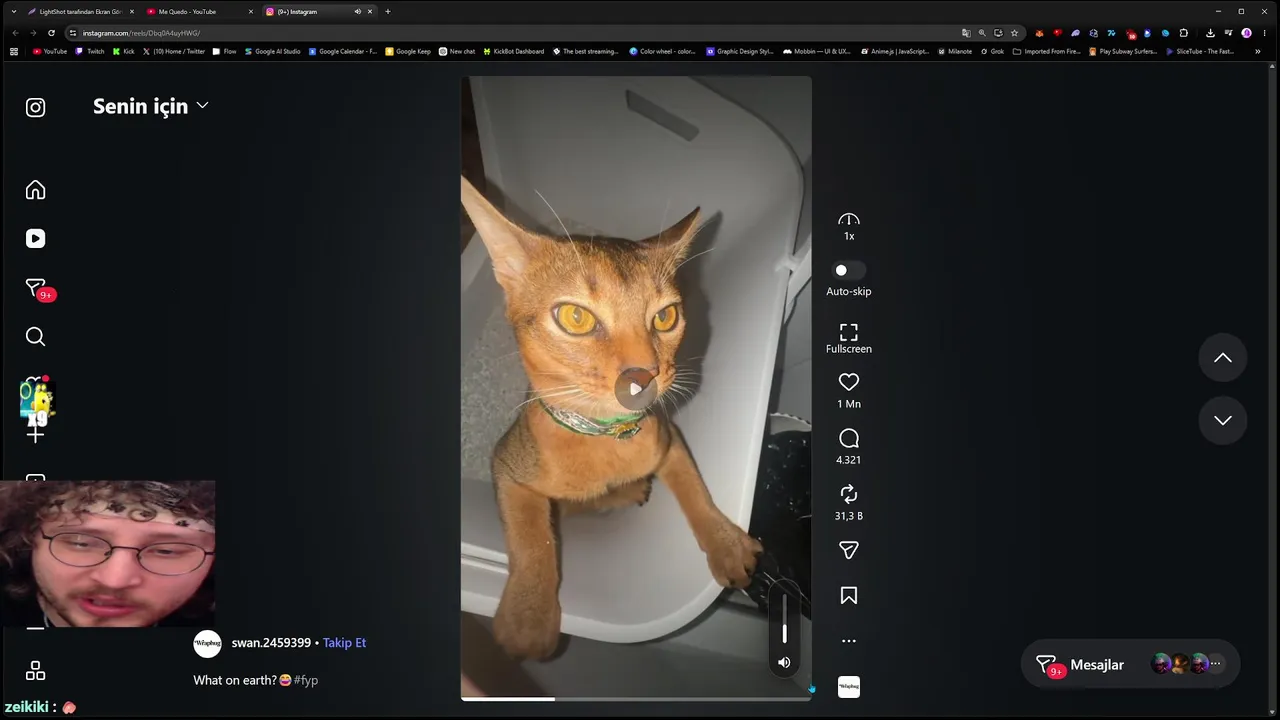Open Google AI Studio bookmark

pos(272,51)
